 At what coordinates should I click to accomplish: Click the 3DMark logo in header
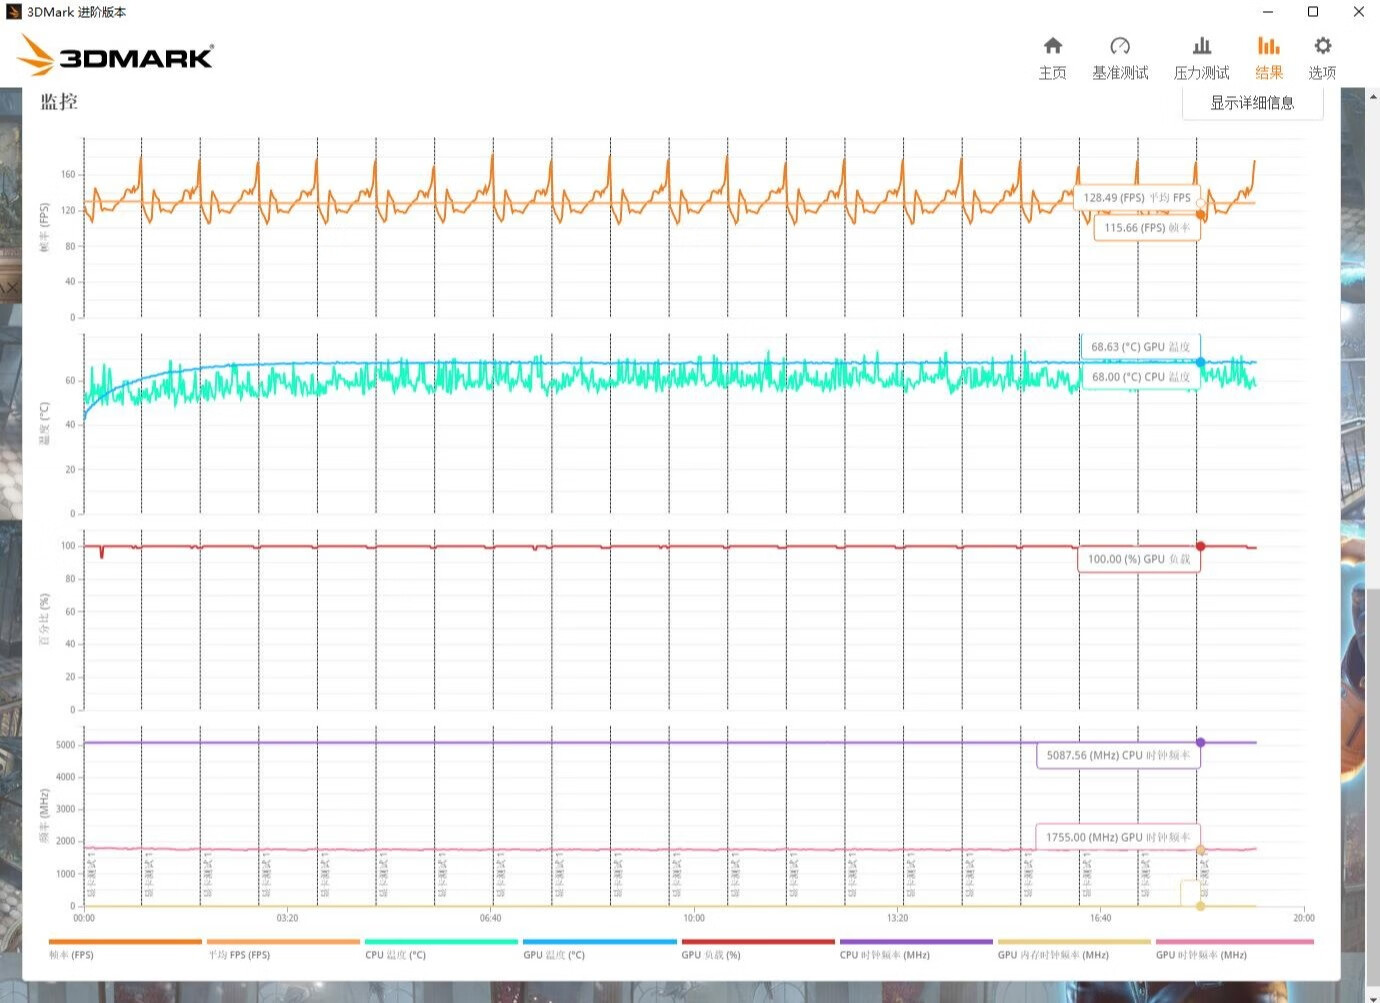click(116, 56)
